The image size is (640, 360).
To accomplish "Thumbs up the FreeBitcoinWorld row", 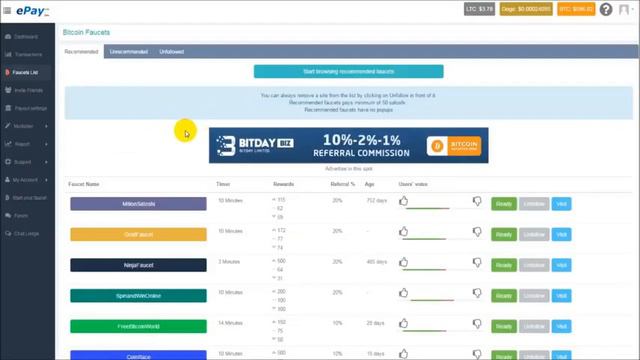I will click(403, 323).
